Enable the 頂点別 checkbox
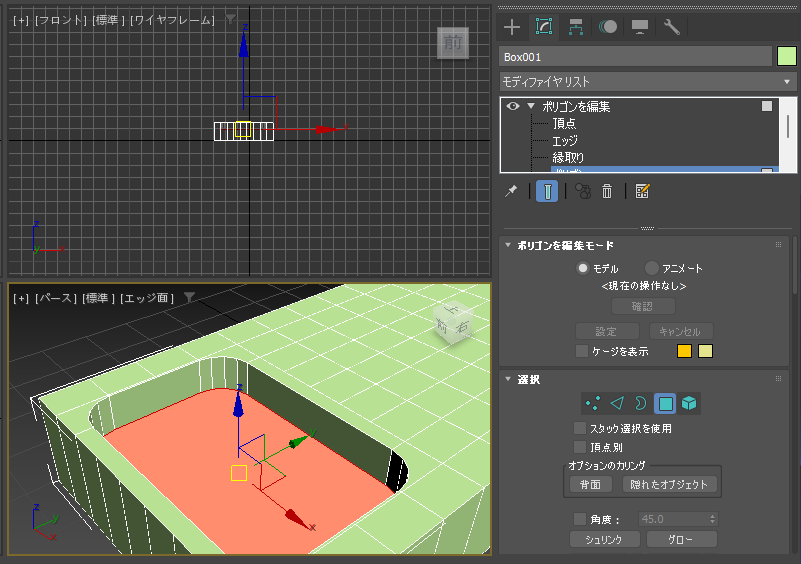The width and height of the screenshot is (801, 564). 580,447
